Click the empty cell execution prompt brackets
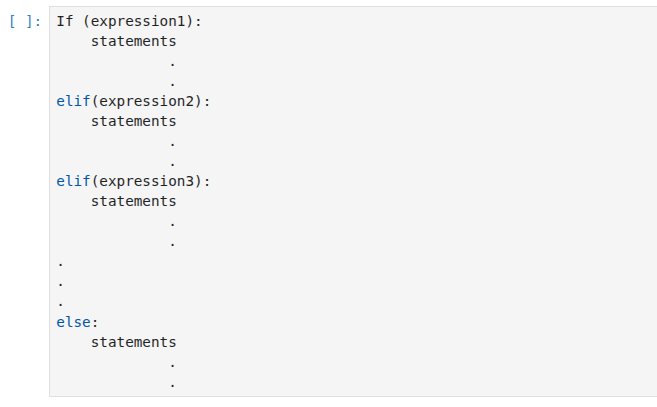 point(25,21)
